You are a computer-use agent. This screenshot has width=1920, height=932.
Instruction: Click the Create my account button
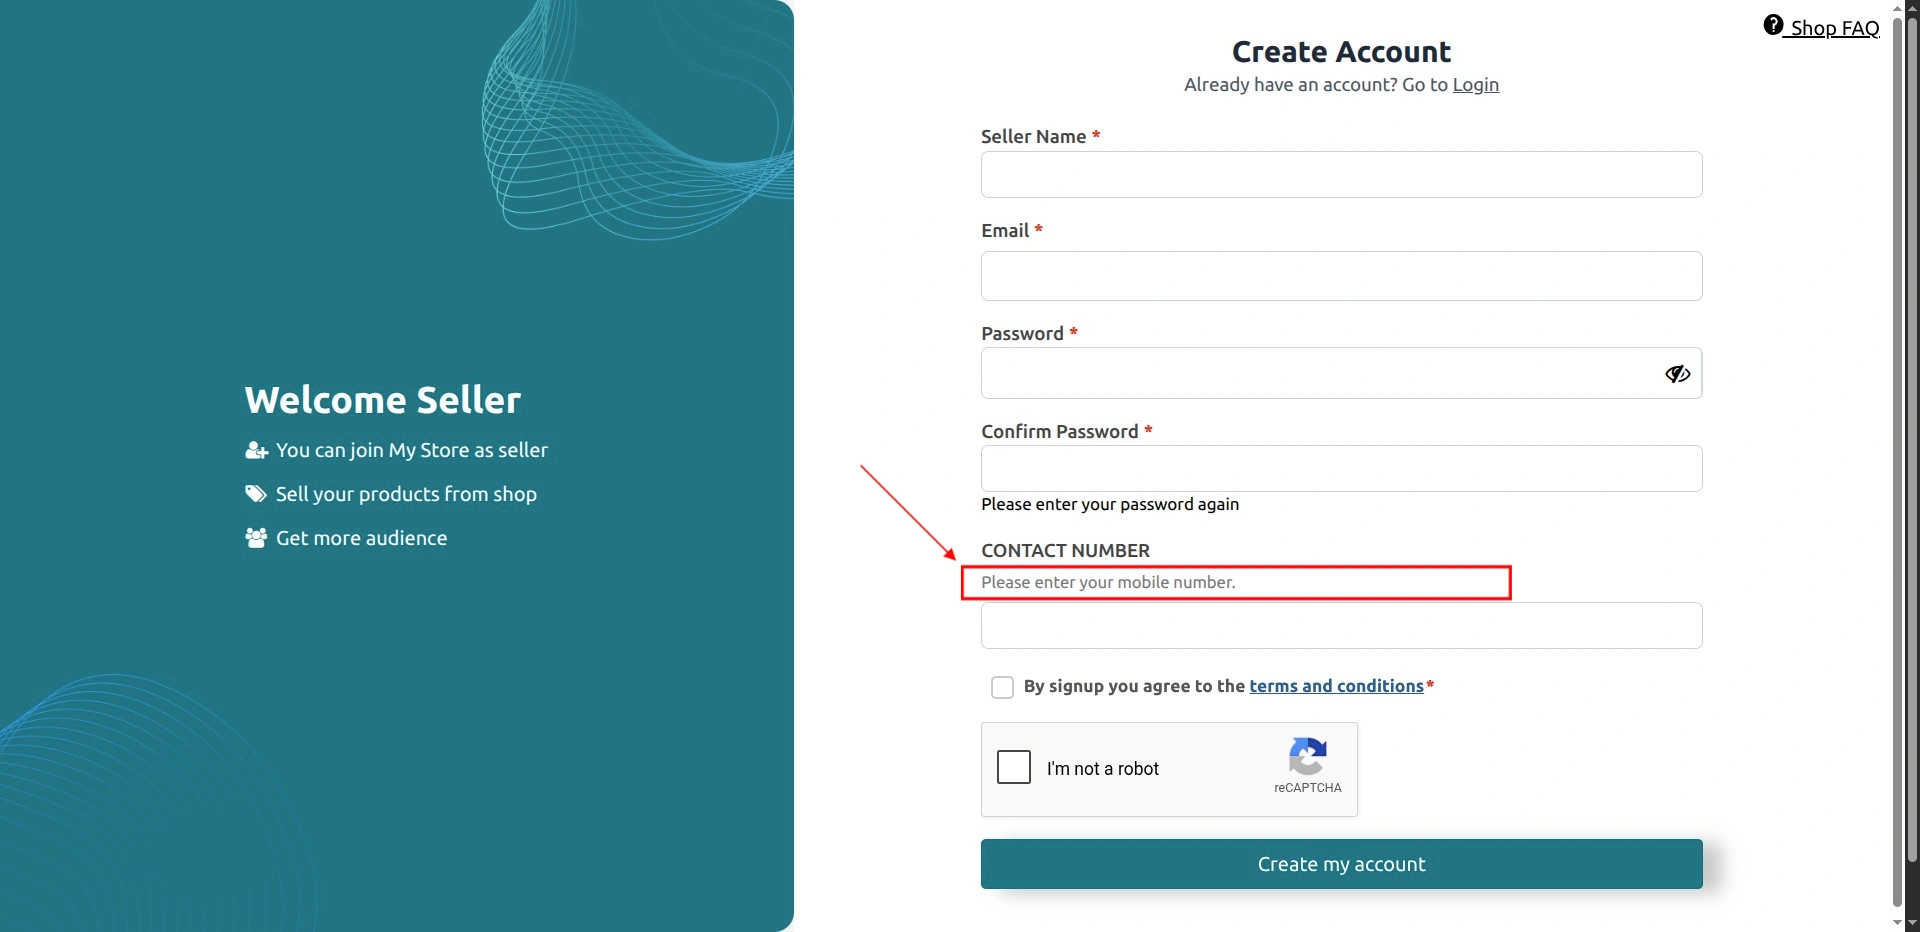click(x=1341, y=864)
